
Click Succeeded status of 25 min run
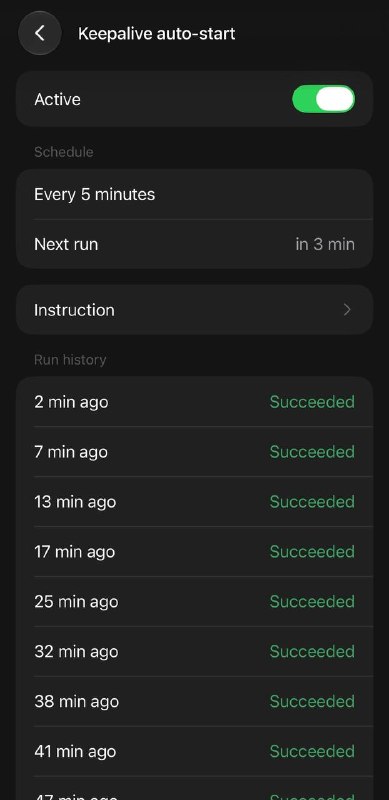pyautogui.click(x=312, y=602)
